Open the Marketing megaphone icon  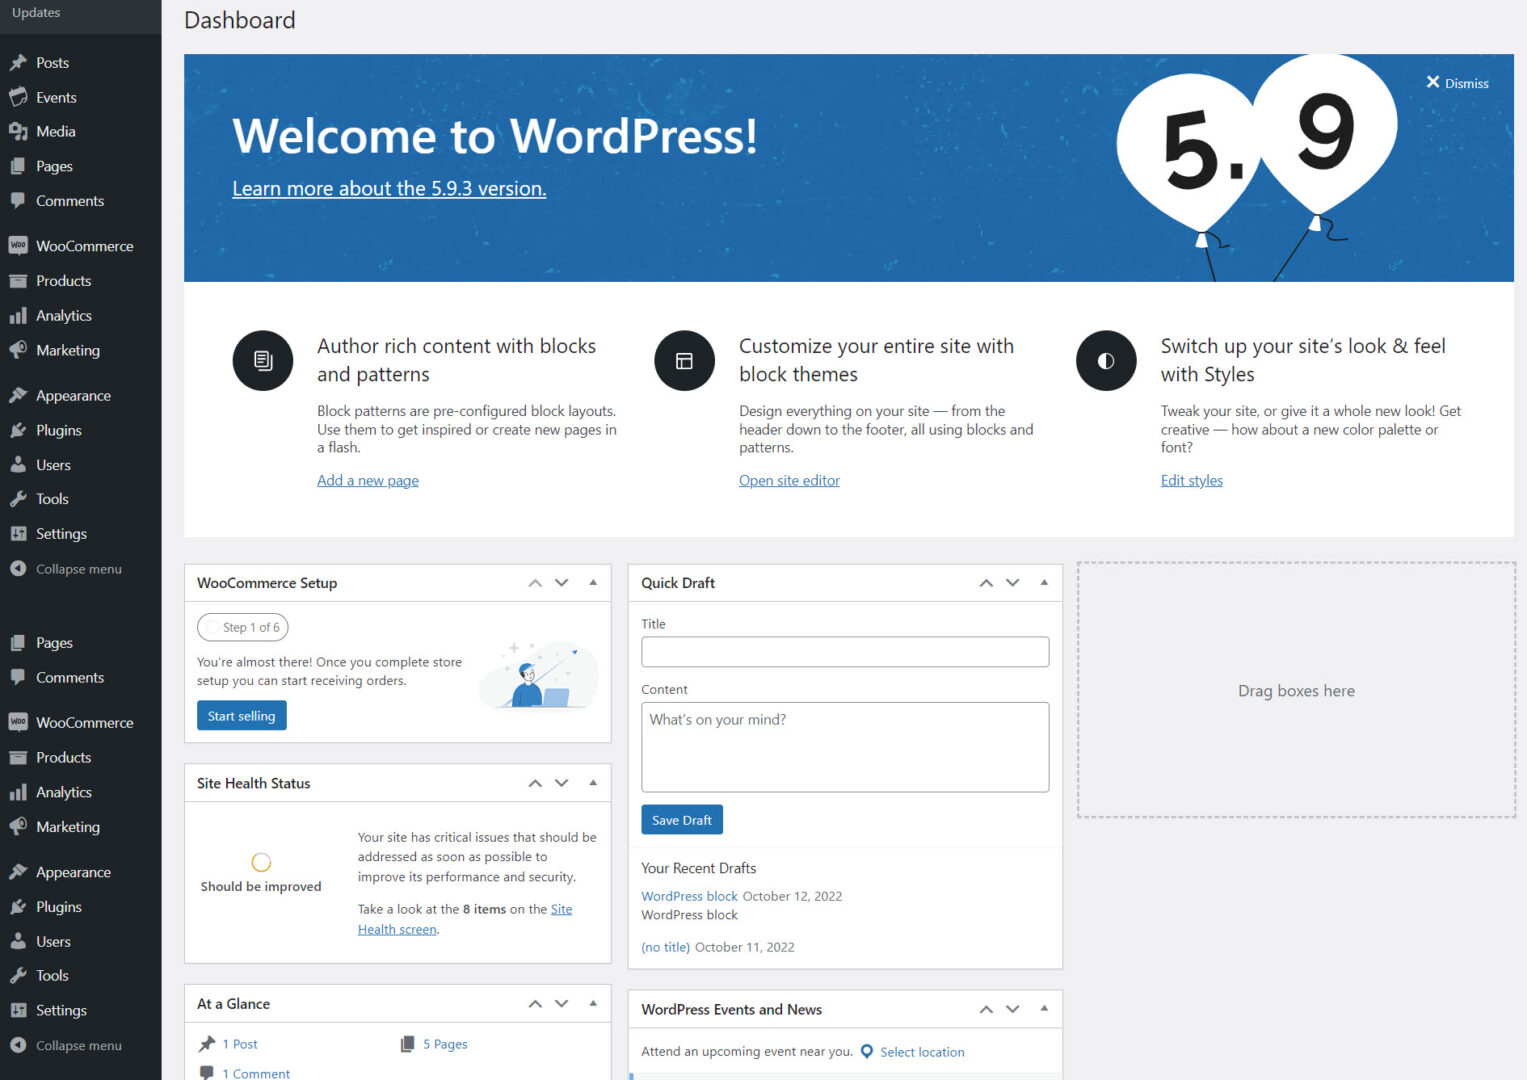pos(20,350)
